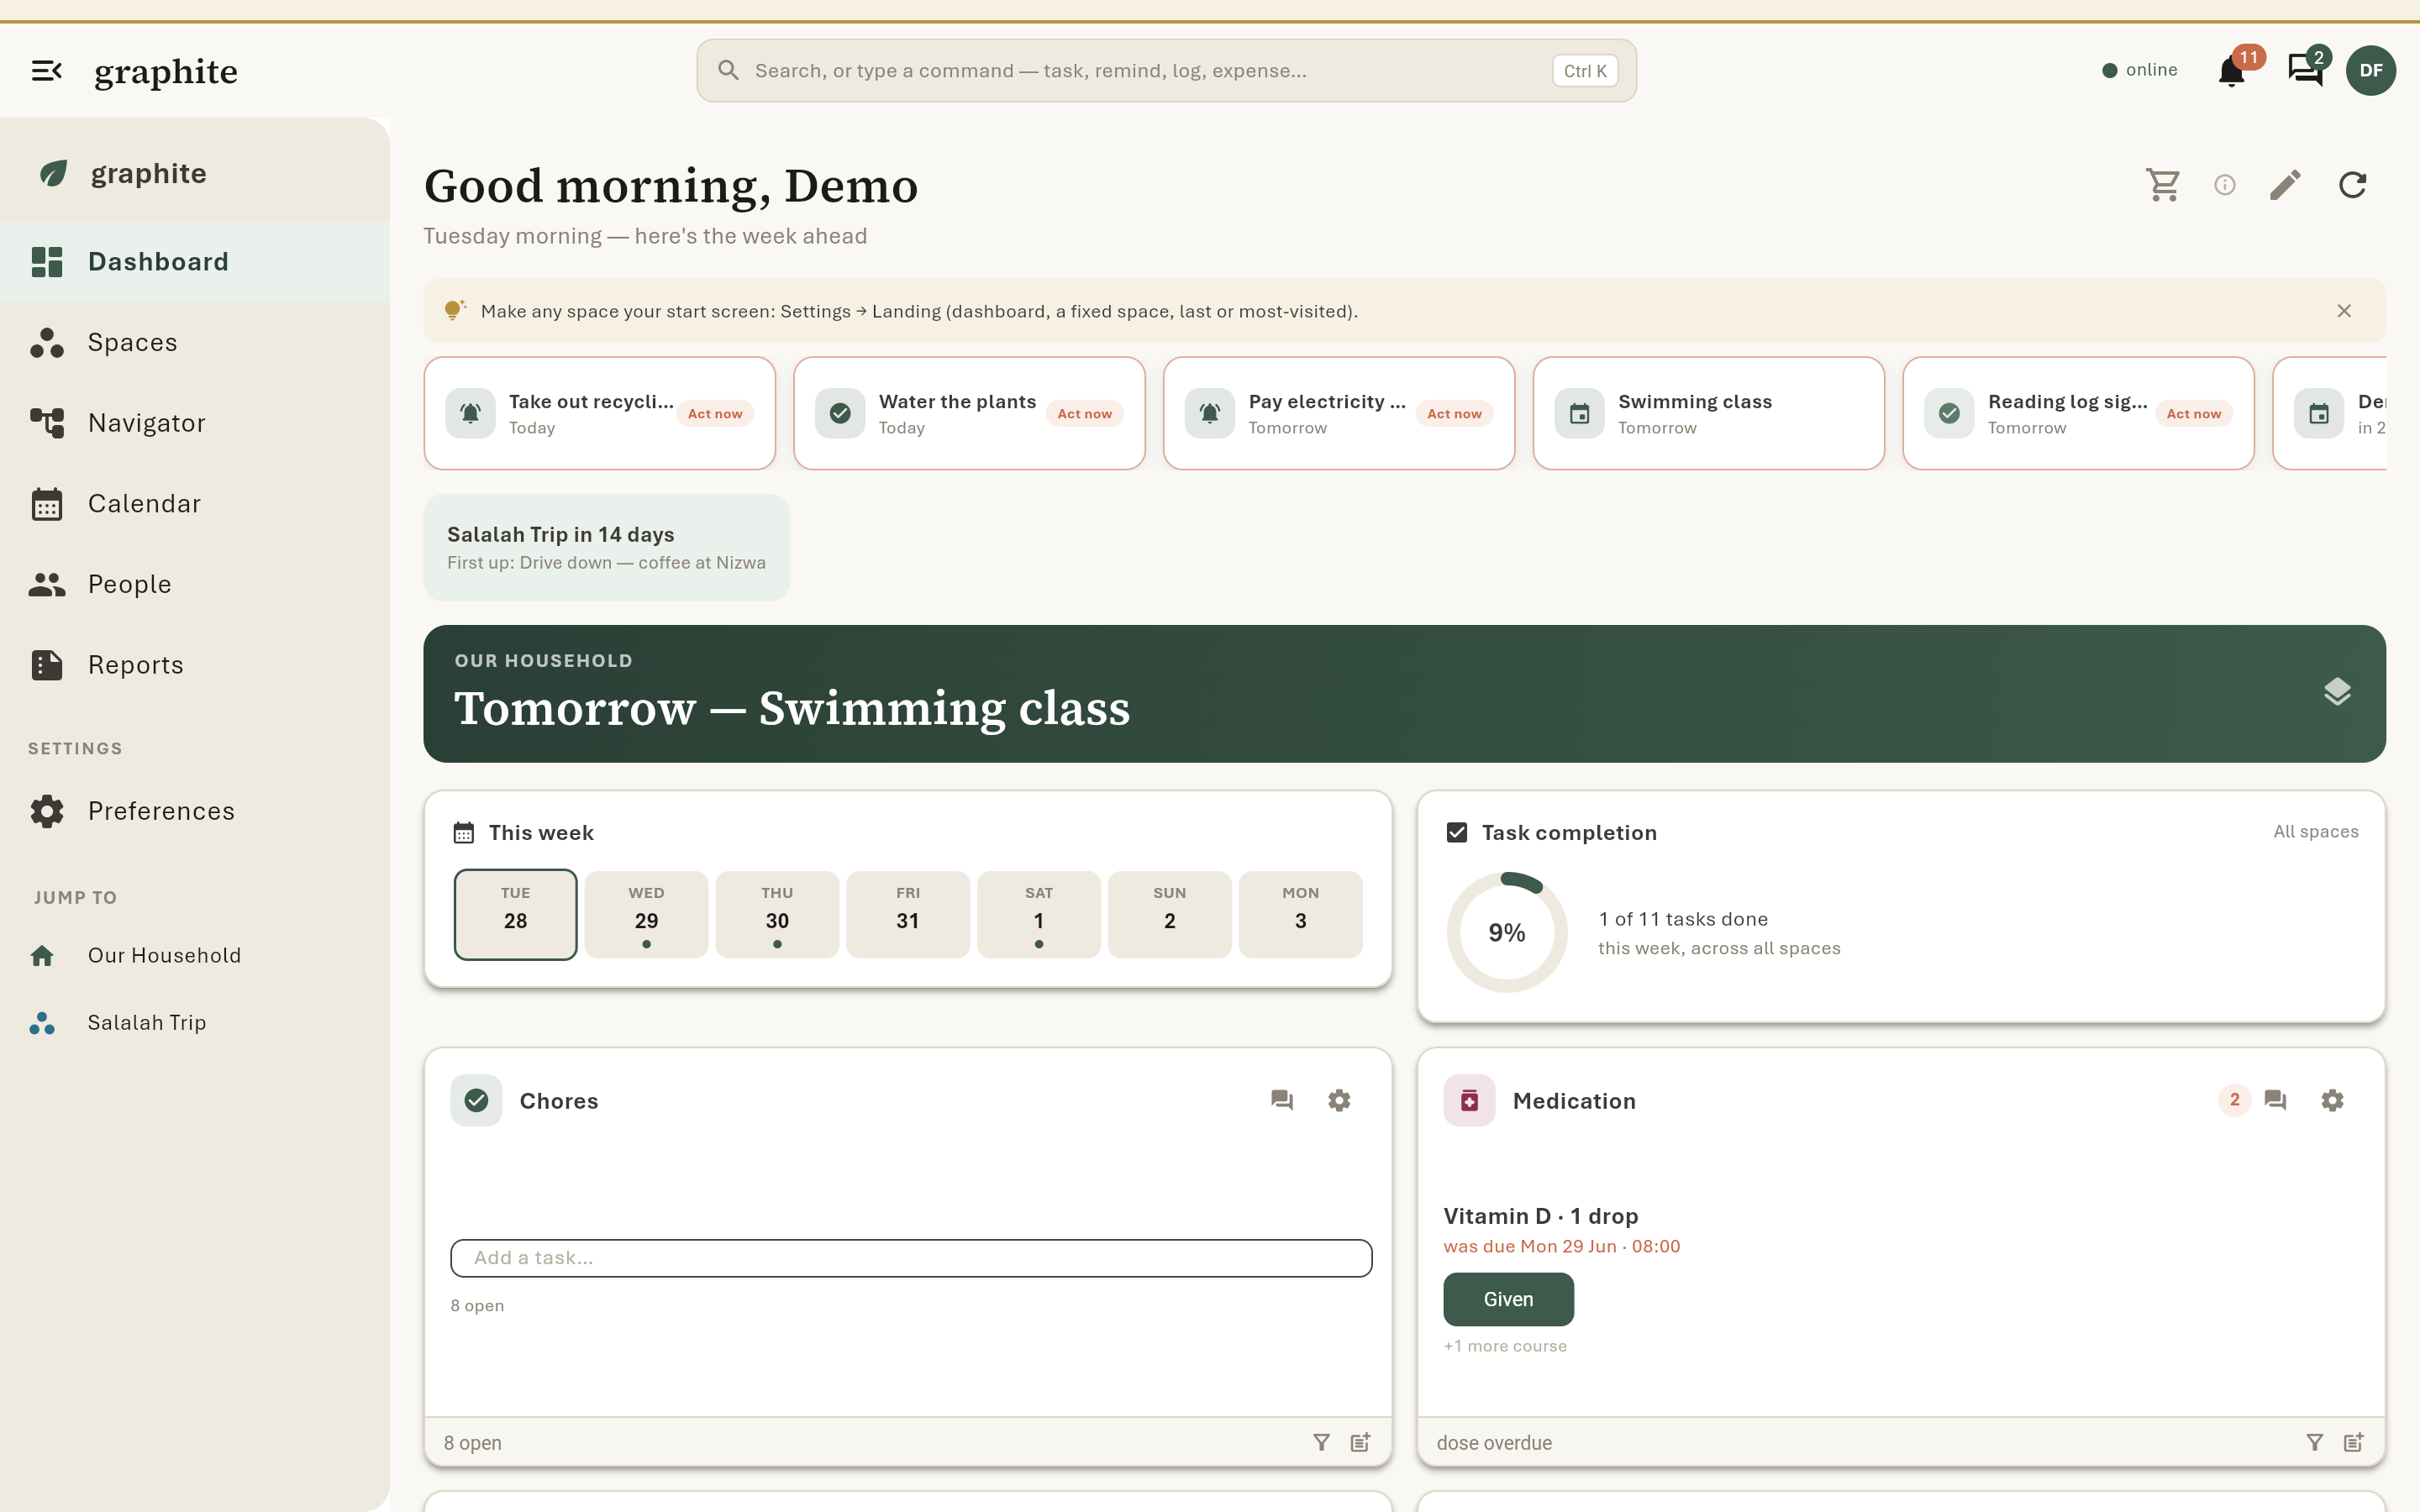This screenshot has width=2420, height=1512.
Task: Click the search command input field
Action: click(1166, 71)
